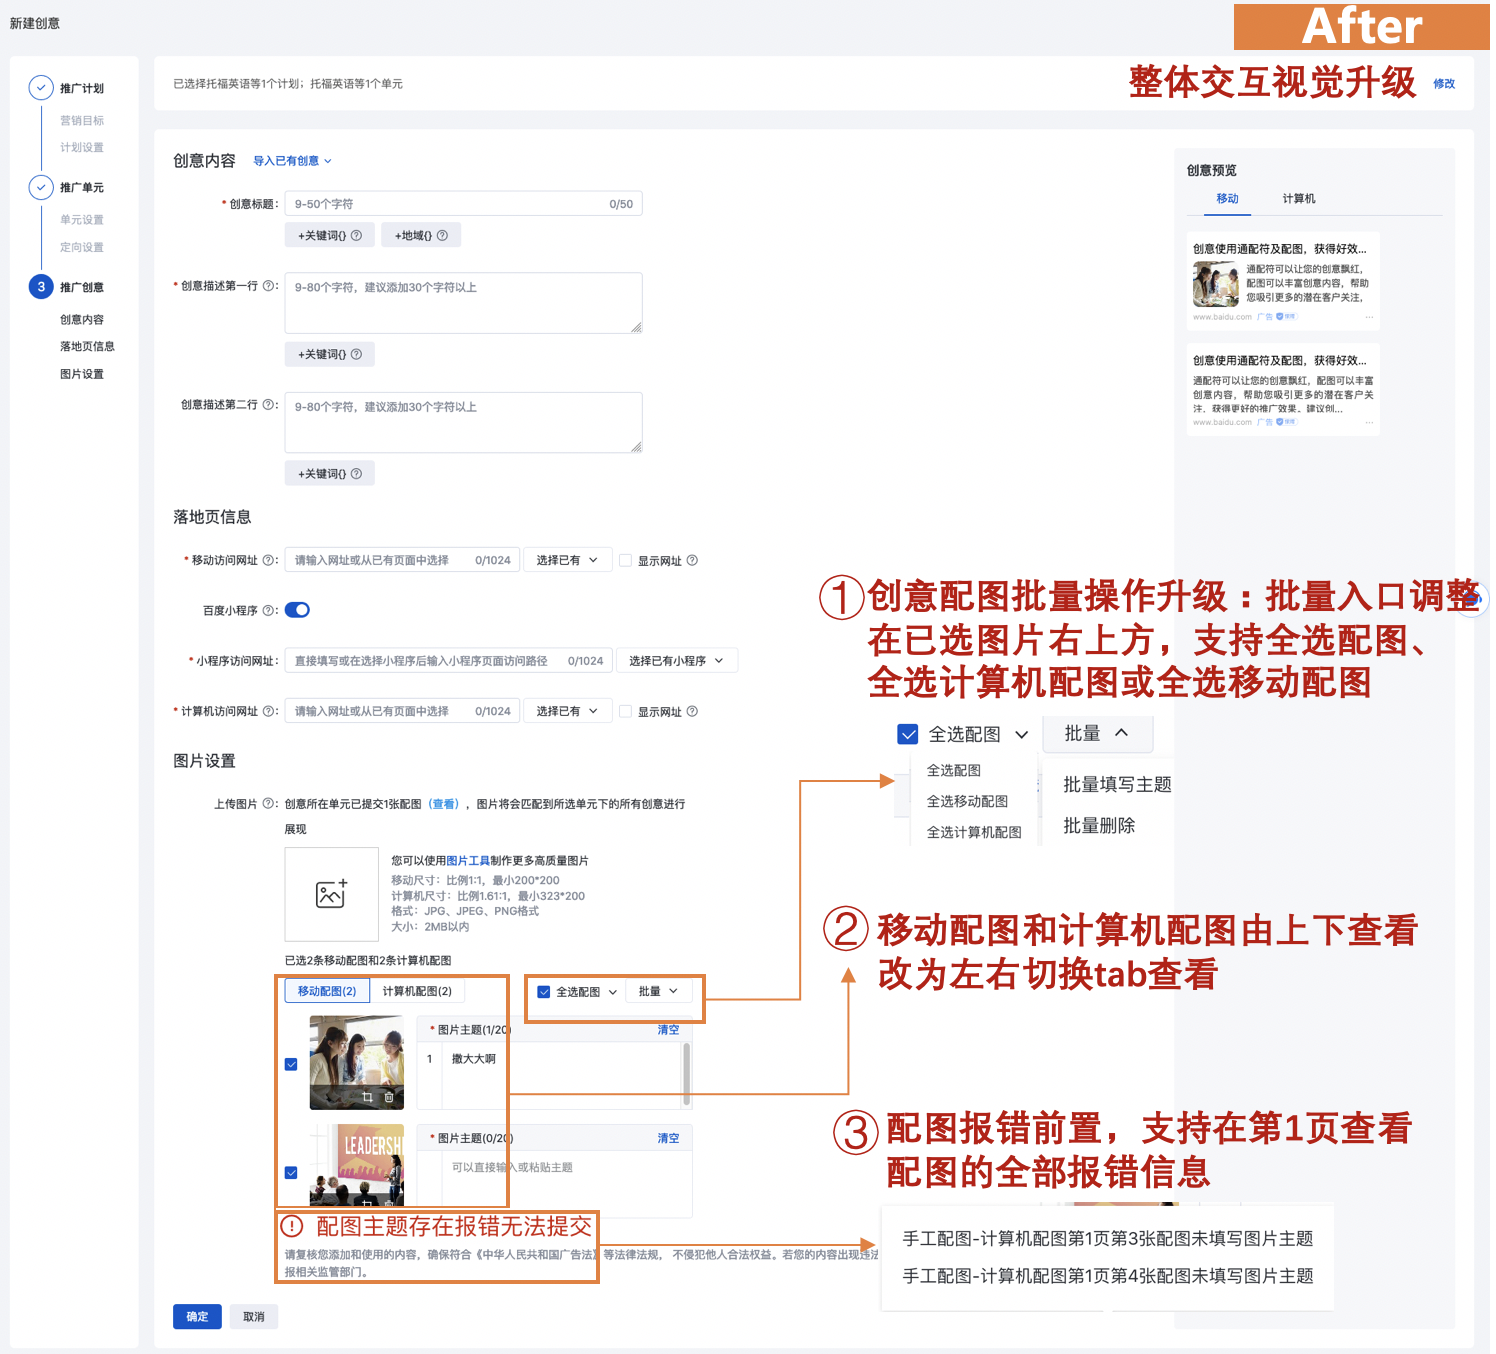Image resolution: width=1496 pixels, height=1354 pixels.
Task: Switch to 计算机配图(2) tab
Action: tap(417, 991)
